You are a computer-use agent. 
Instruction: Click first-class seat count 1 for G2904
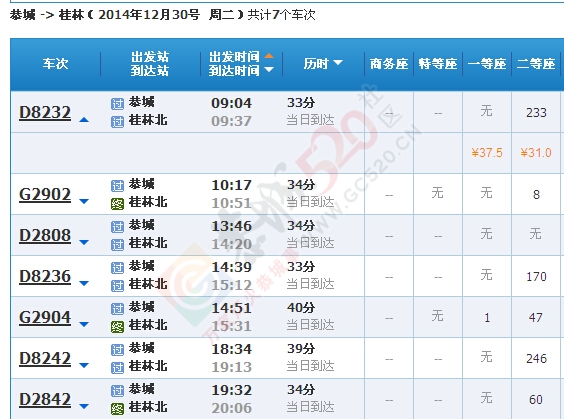tap(487, 318)
